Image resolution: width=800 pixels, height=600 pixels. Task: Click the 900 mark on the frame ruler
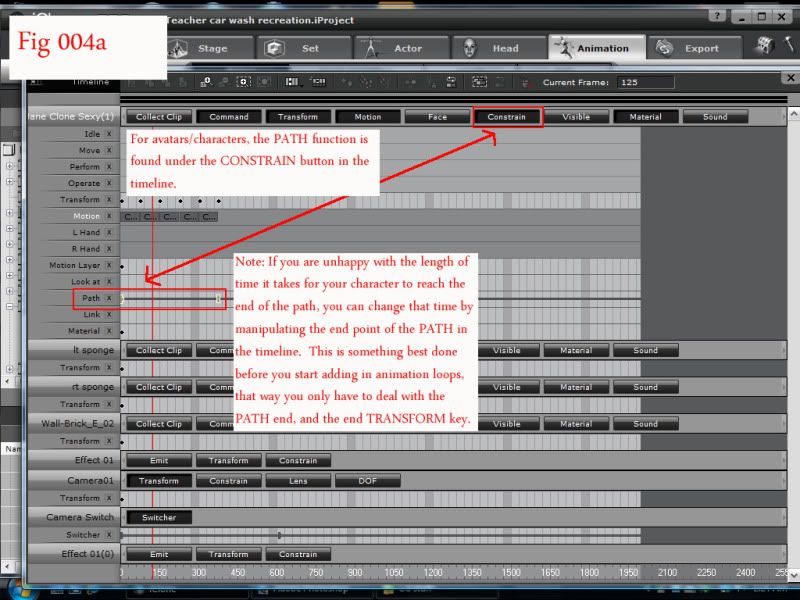pos(355,572)
